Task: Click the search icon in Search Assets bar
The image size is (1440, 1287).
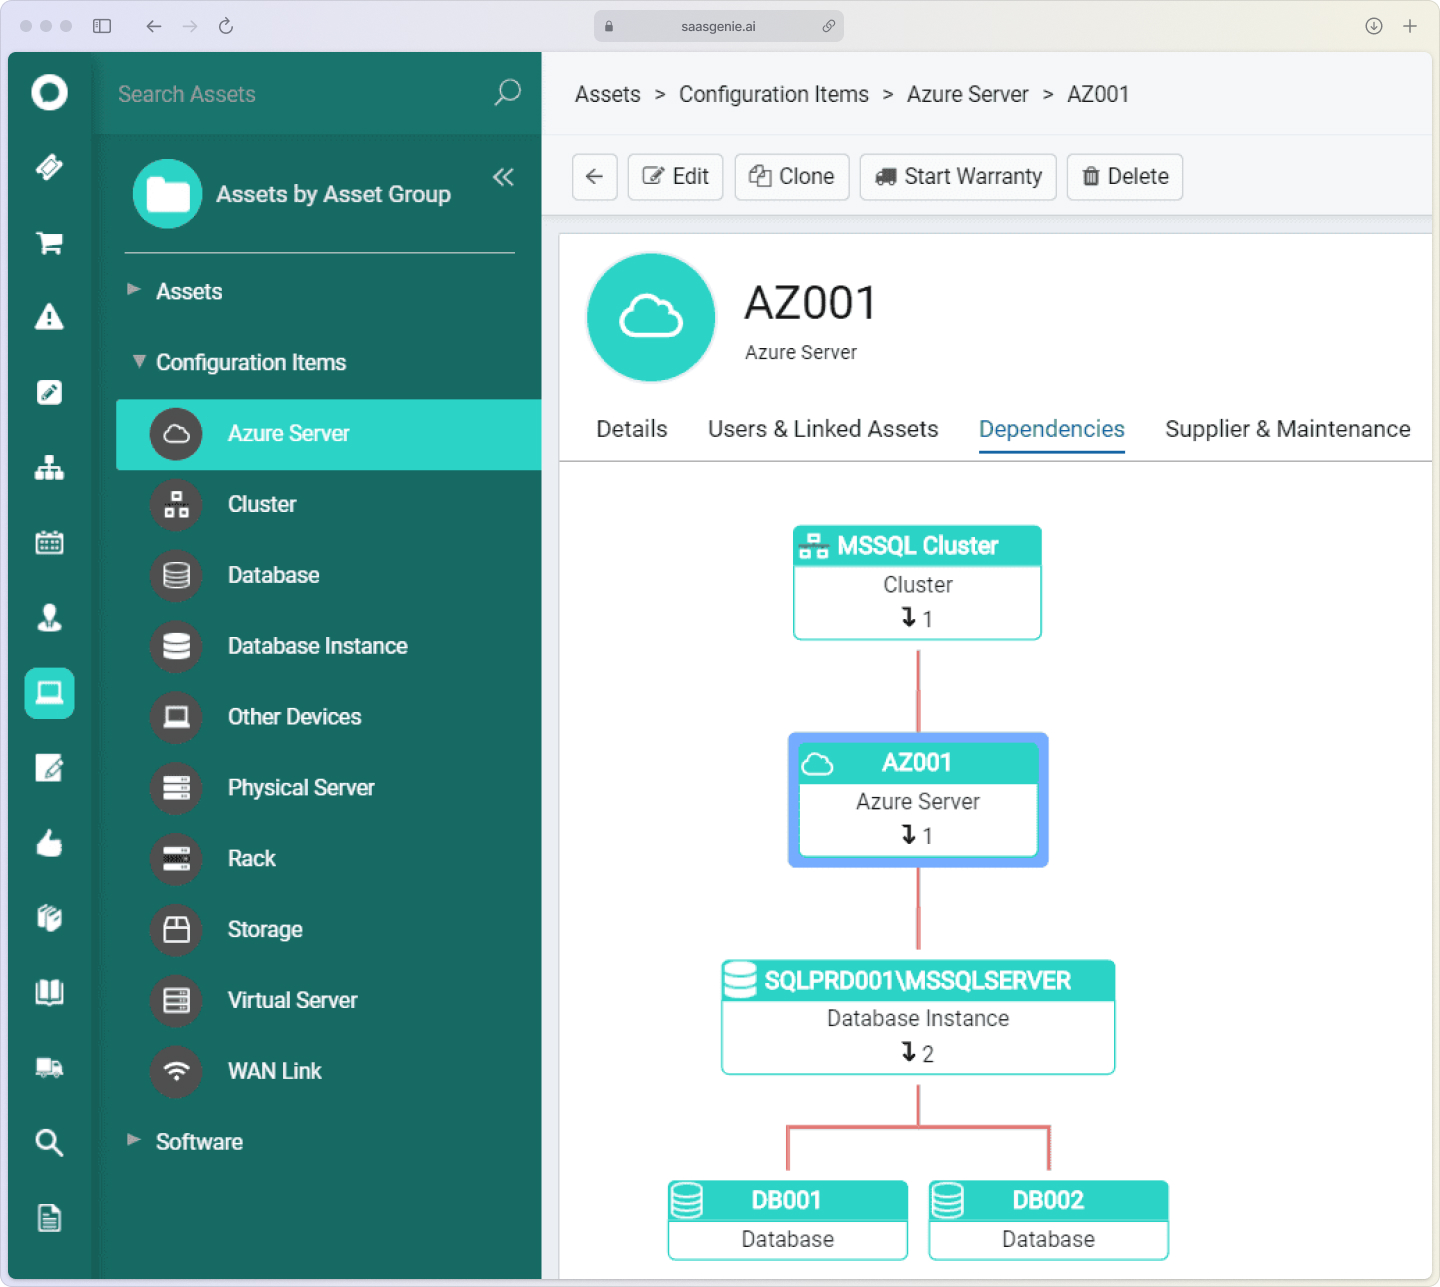Action: click(507, 93)
